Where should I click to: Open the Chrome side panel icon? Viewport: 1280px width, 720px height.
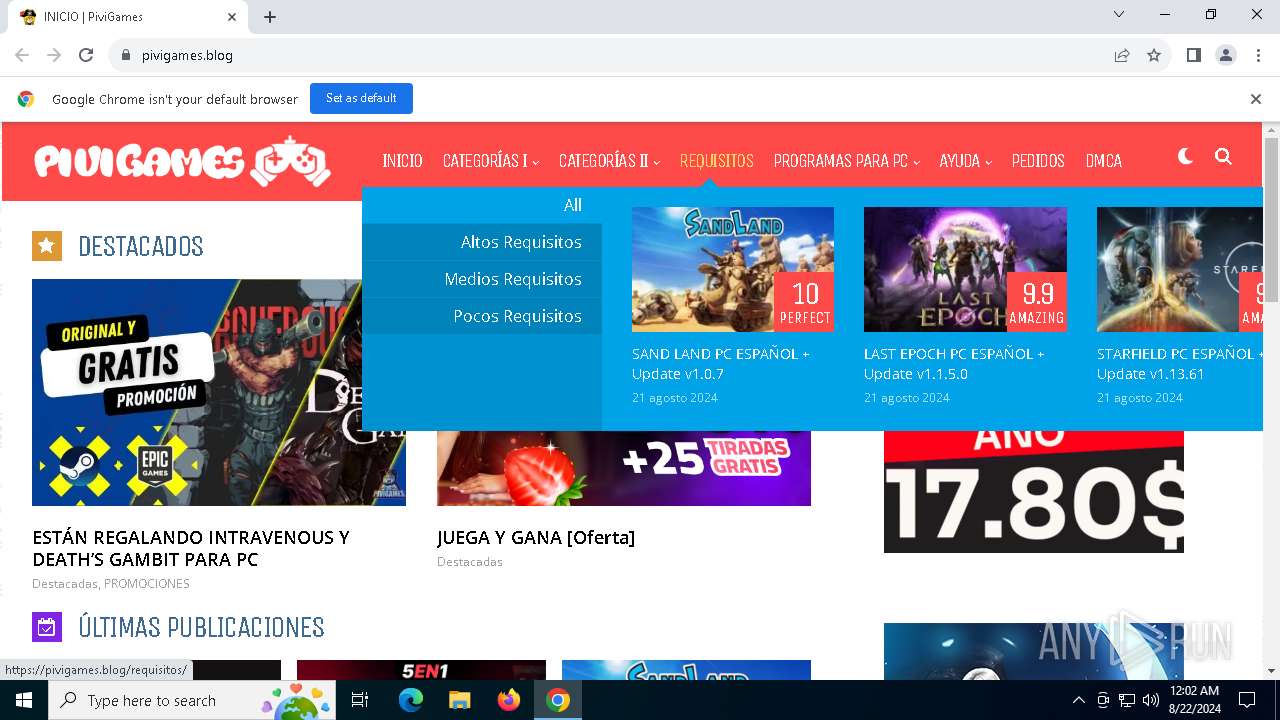tap(1193, 55)
